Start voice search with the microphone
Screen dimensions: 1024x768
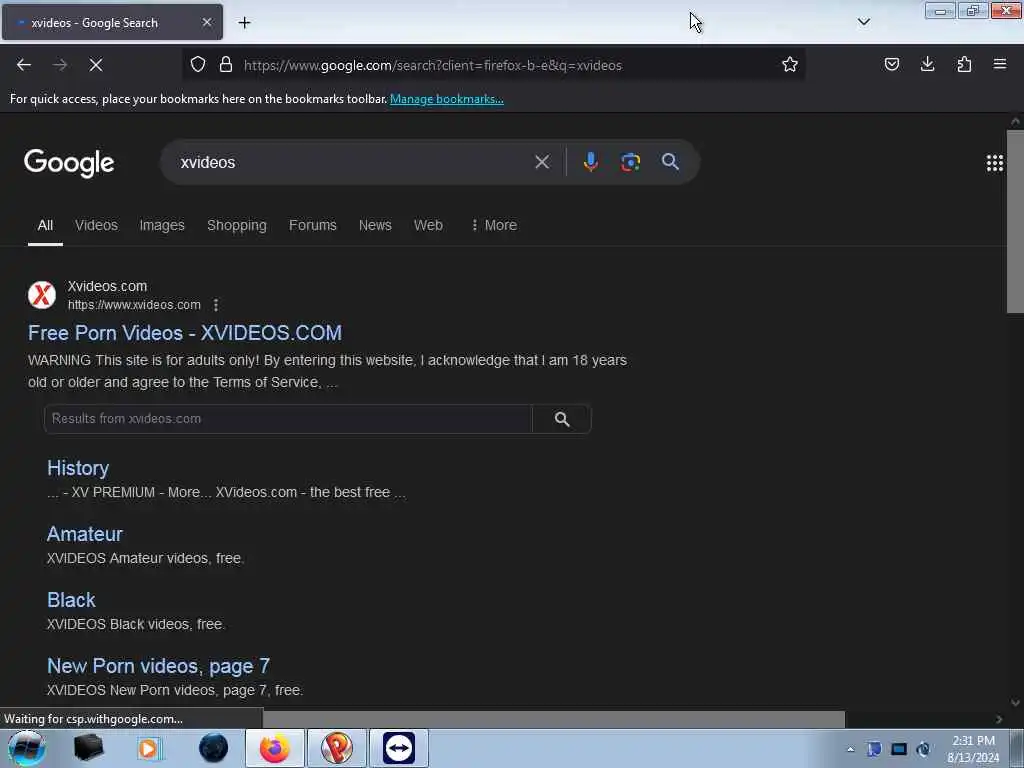click(590, 162)
